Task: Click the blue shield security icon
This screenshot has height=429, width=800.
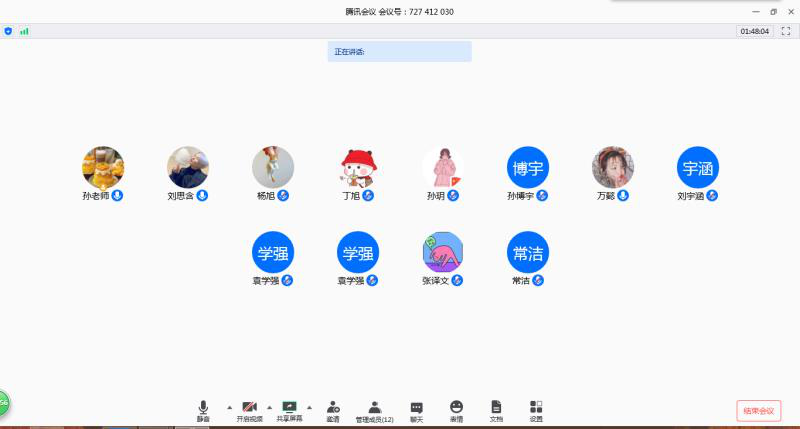Action: [9, 31]
